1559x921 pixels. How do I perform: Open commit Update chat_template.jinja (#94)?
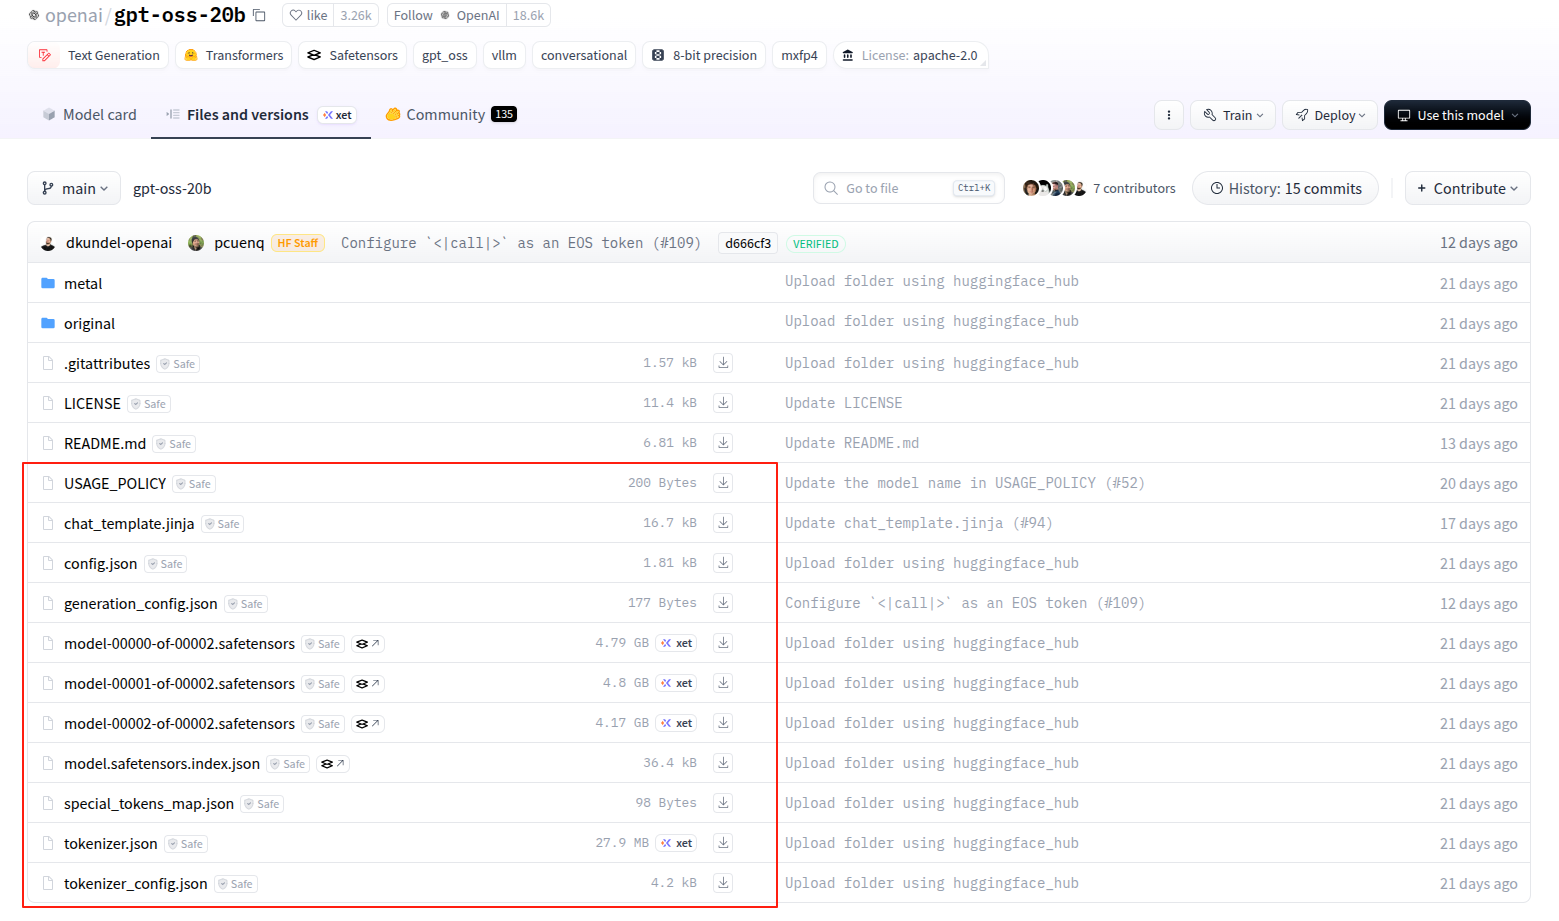918,523
